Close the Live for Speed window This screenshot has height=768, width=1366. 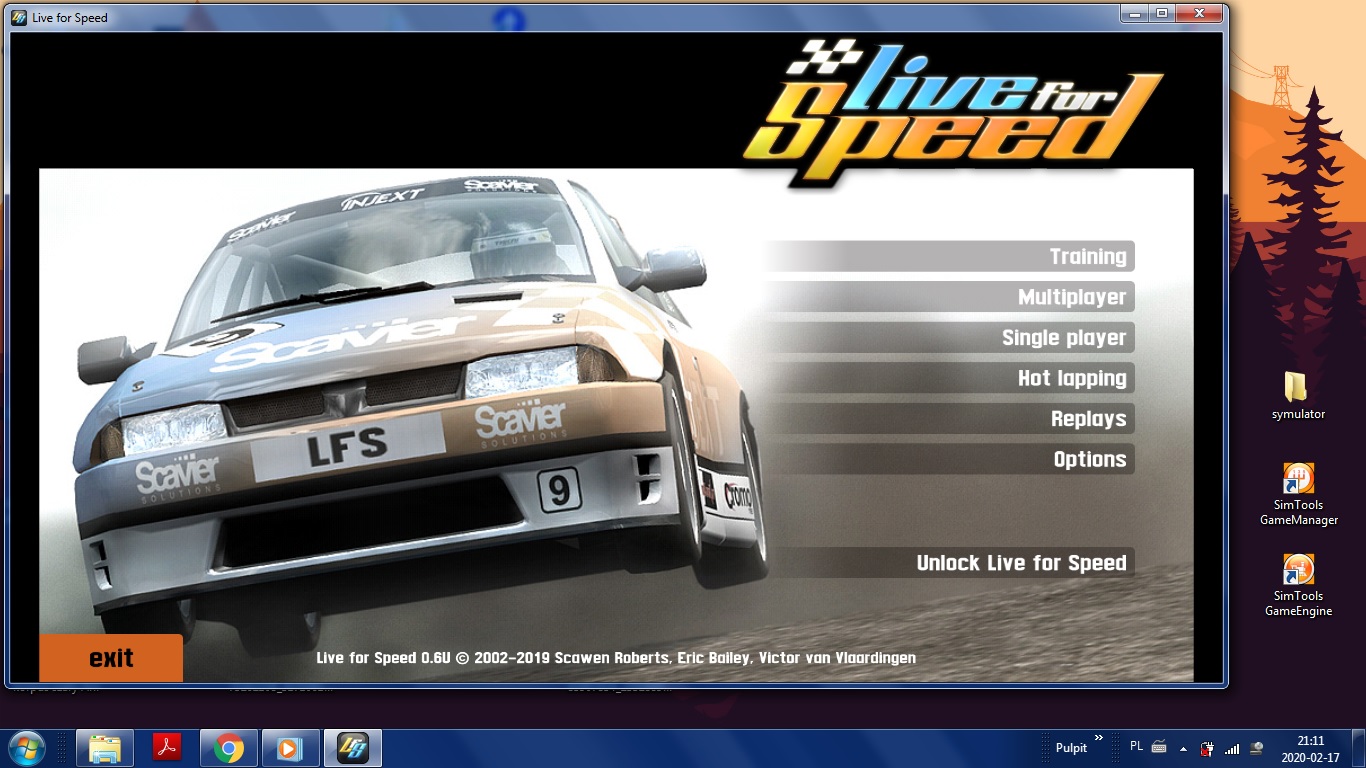tap(1198, 13)
